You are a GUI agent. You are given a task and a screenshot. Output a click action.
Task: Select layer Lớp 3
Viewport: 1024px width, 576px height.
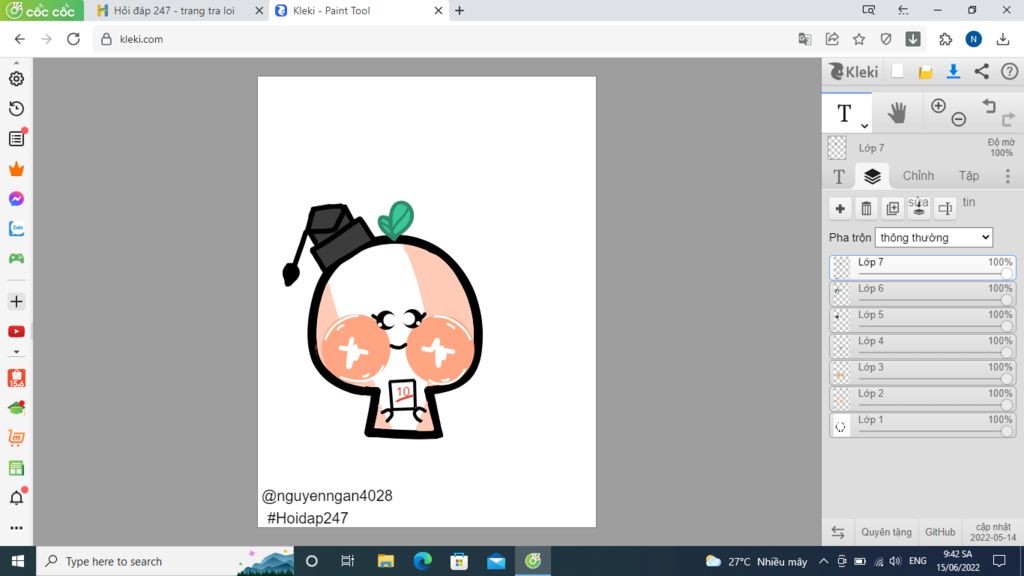click(x=922, y=373)
